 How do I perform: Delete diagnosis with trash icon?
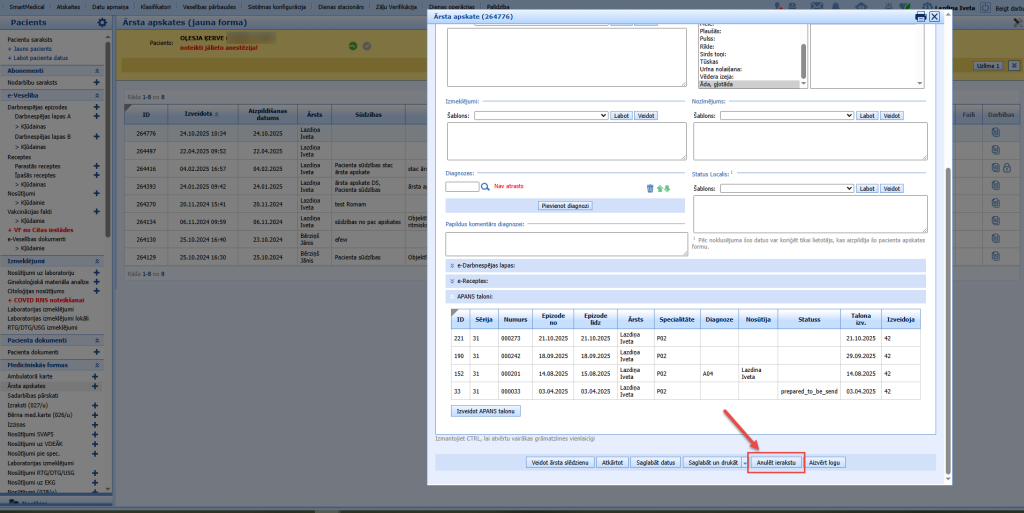(650, 189)
